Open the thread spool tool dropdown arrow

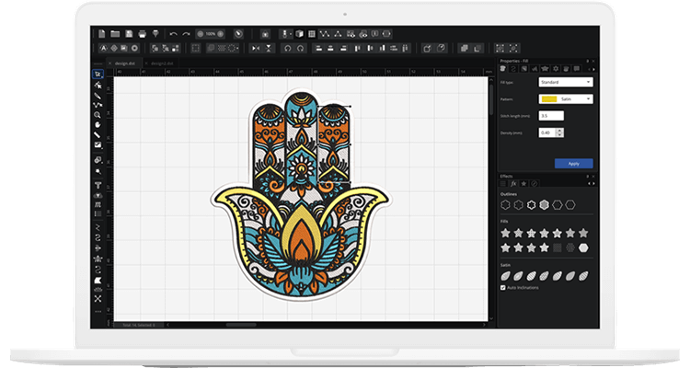[x=291, y=34]
